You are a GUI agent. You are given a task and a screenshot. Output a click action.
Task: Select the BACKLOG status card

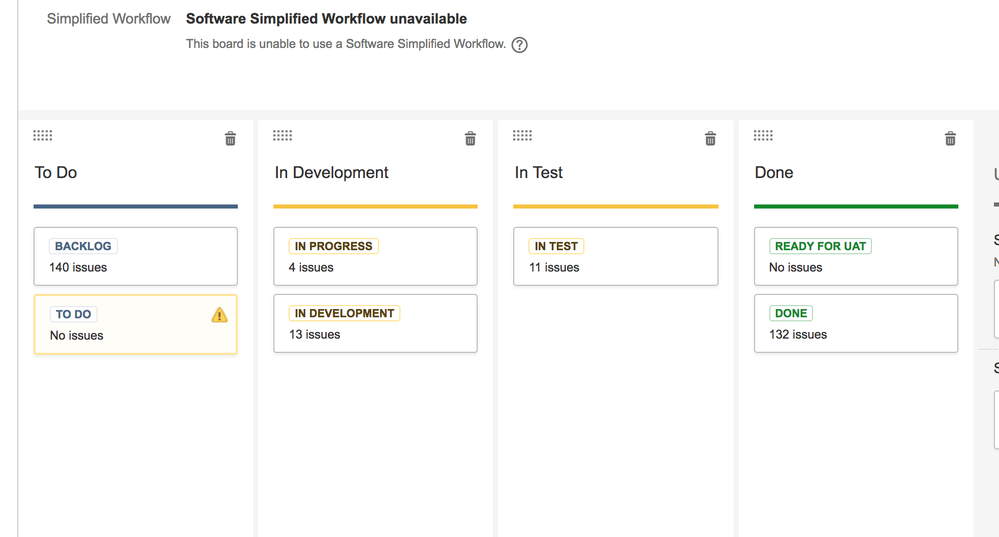(135, 256)
